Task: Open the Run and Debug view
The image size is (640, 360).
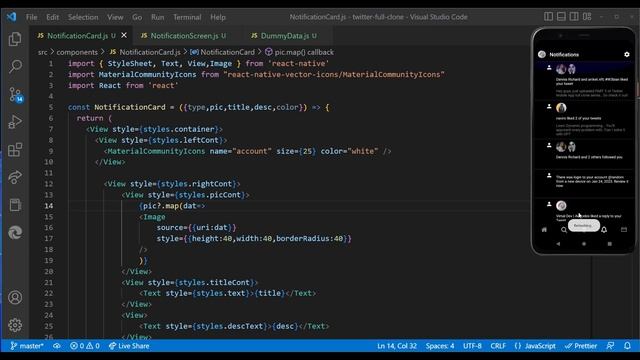Action: 15,122
